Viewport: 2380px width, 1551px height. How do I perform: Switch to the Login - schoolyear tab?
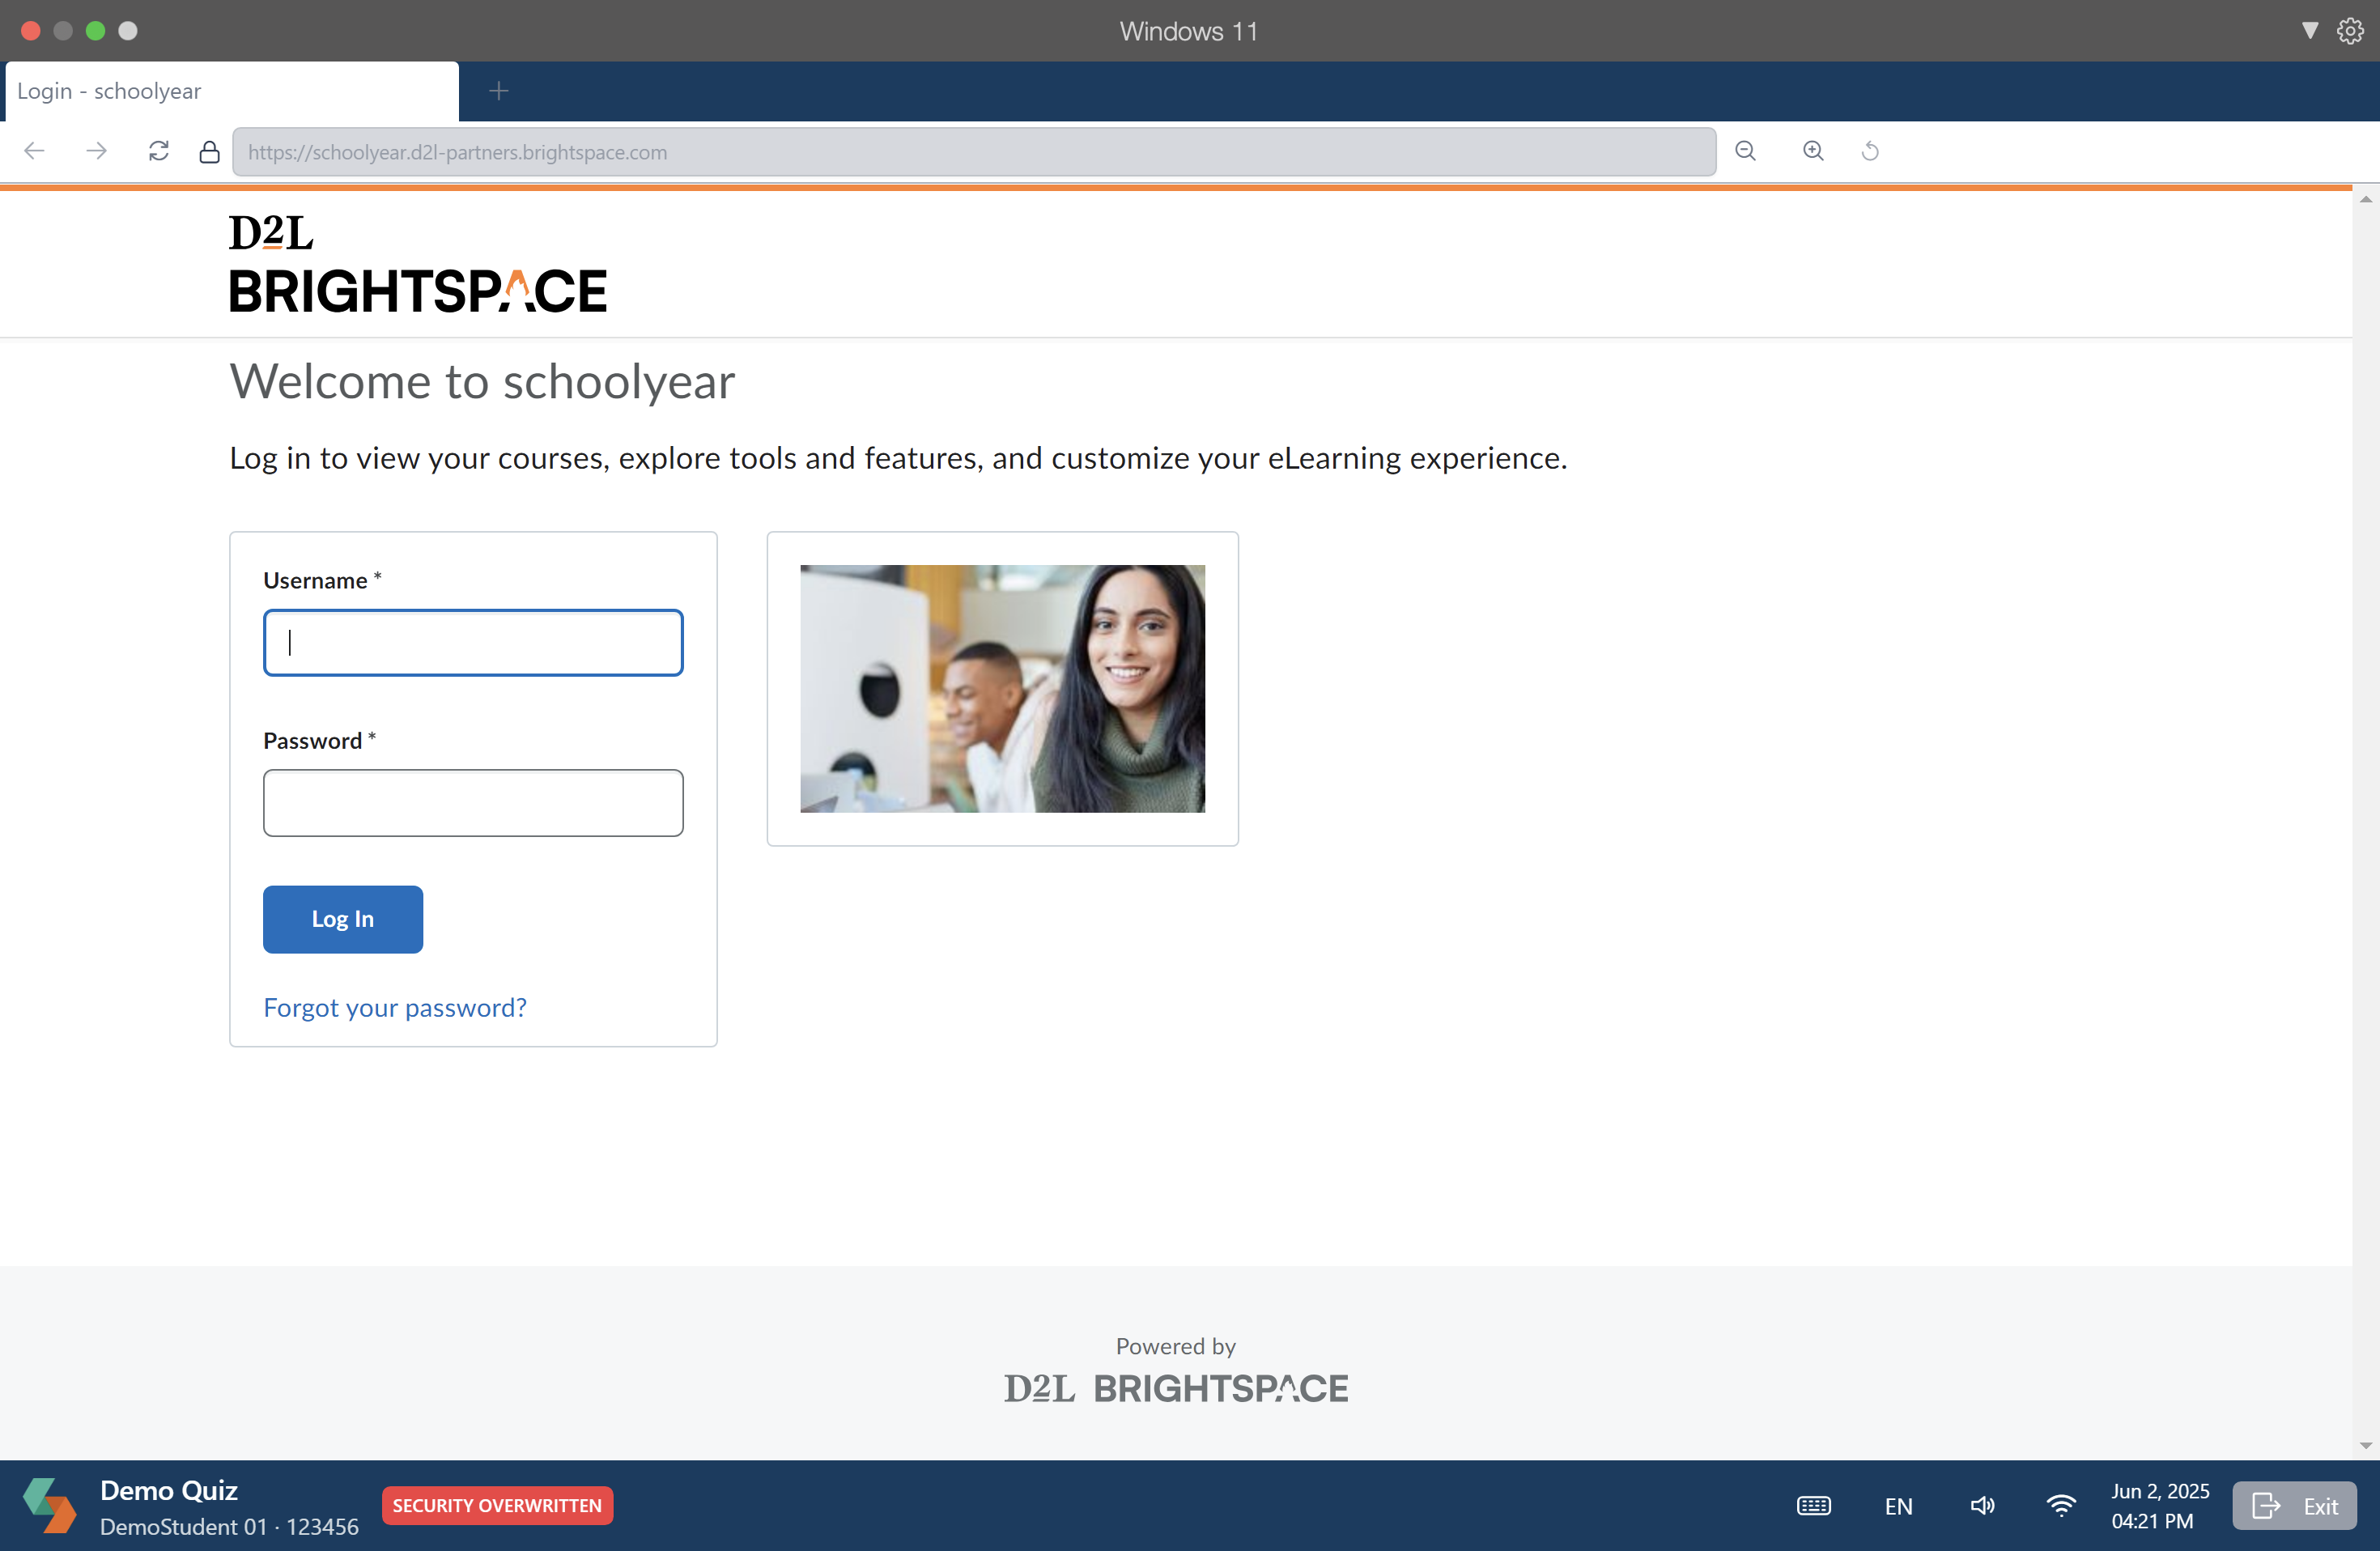[x=232, y=91]
